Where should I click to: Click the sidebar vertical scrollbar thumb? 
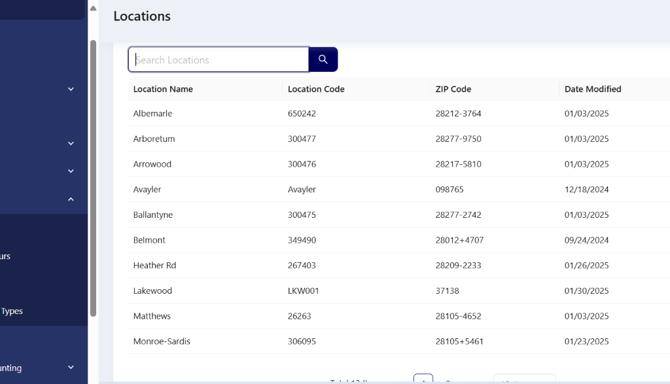click(x=93, y=179)
